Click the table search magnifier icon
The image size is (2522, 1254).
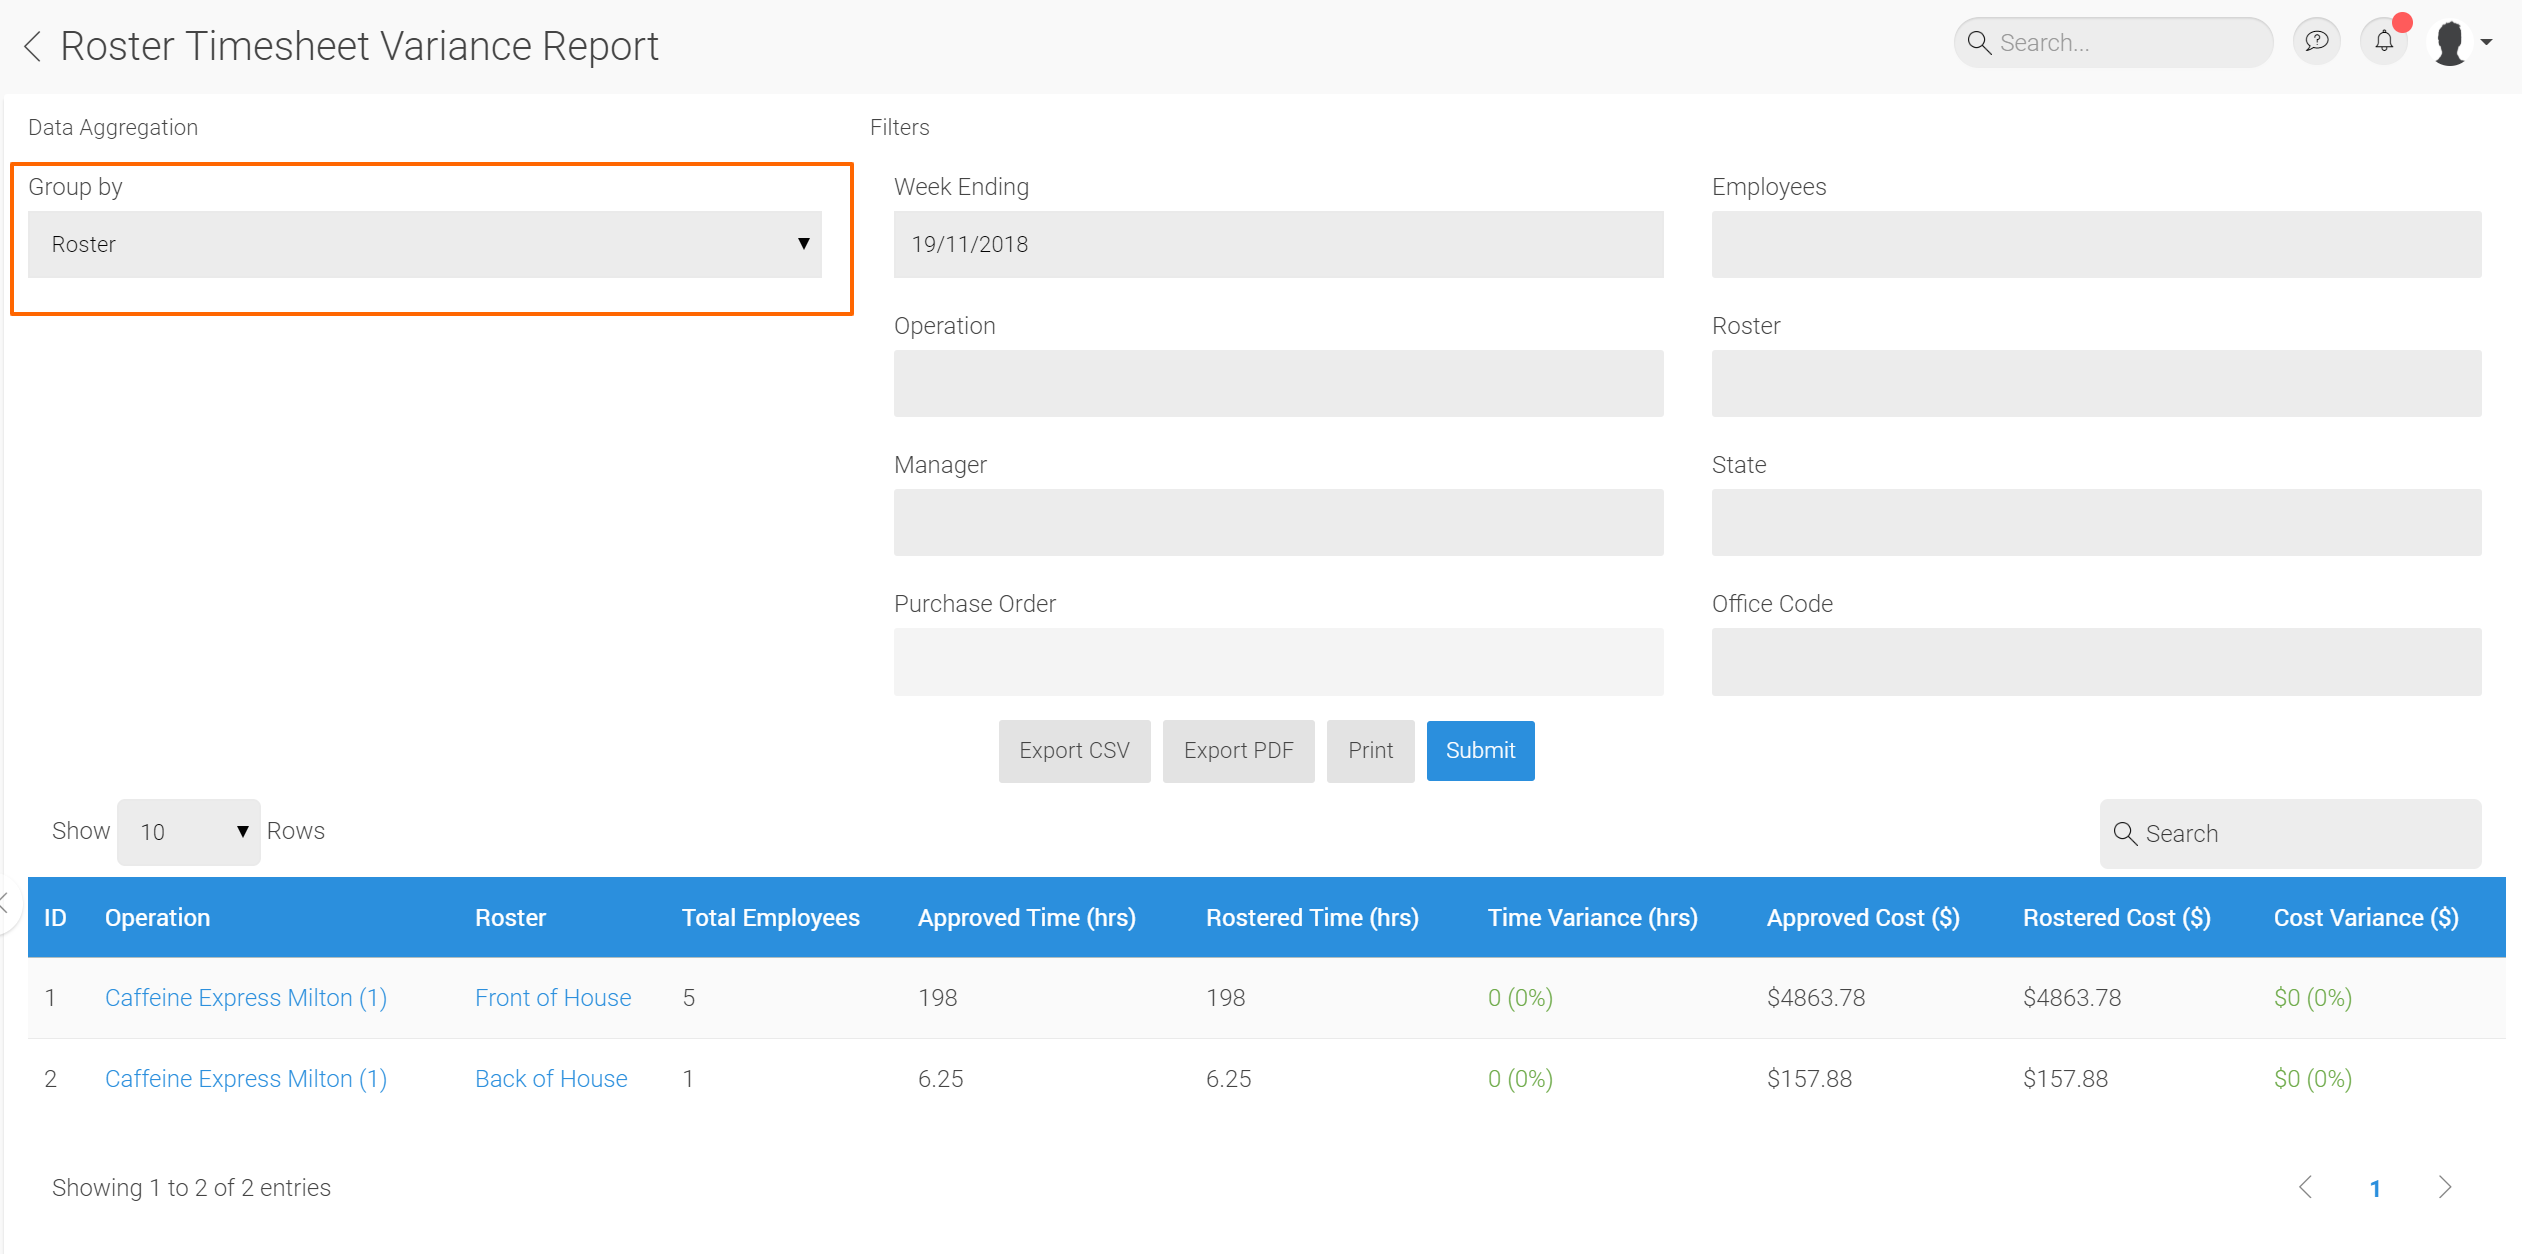(2125, 833)
